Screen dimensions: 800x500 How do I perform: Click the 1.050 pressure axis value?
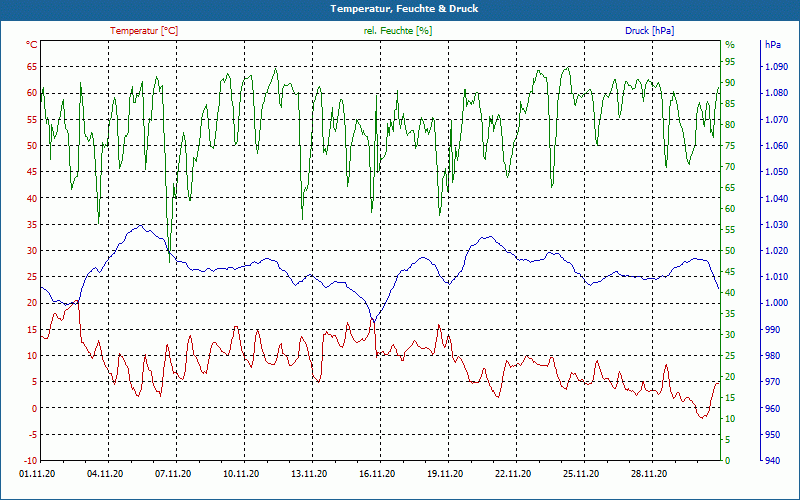tap(777, 171)
